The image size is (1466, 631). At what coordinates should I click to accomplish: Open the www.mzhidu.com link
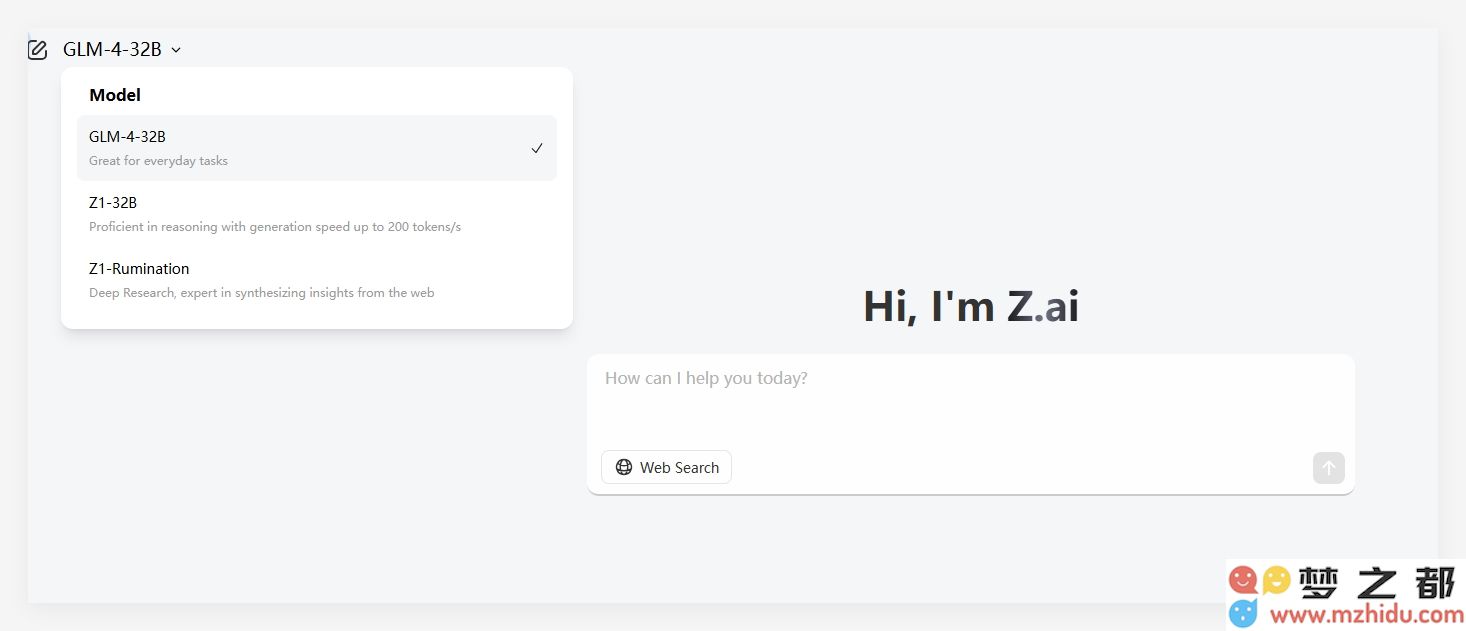(x=1366, y=615)
